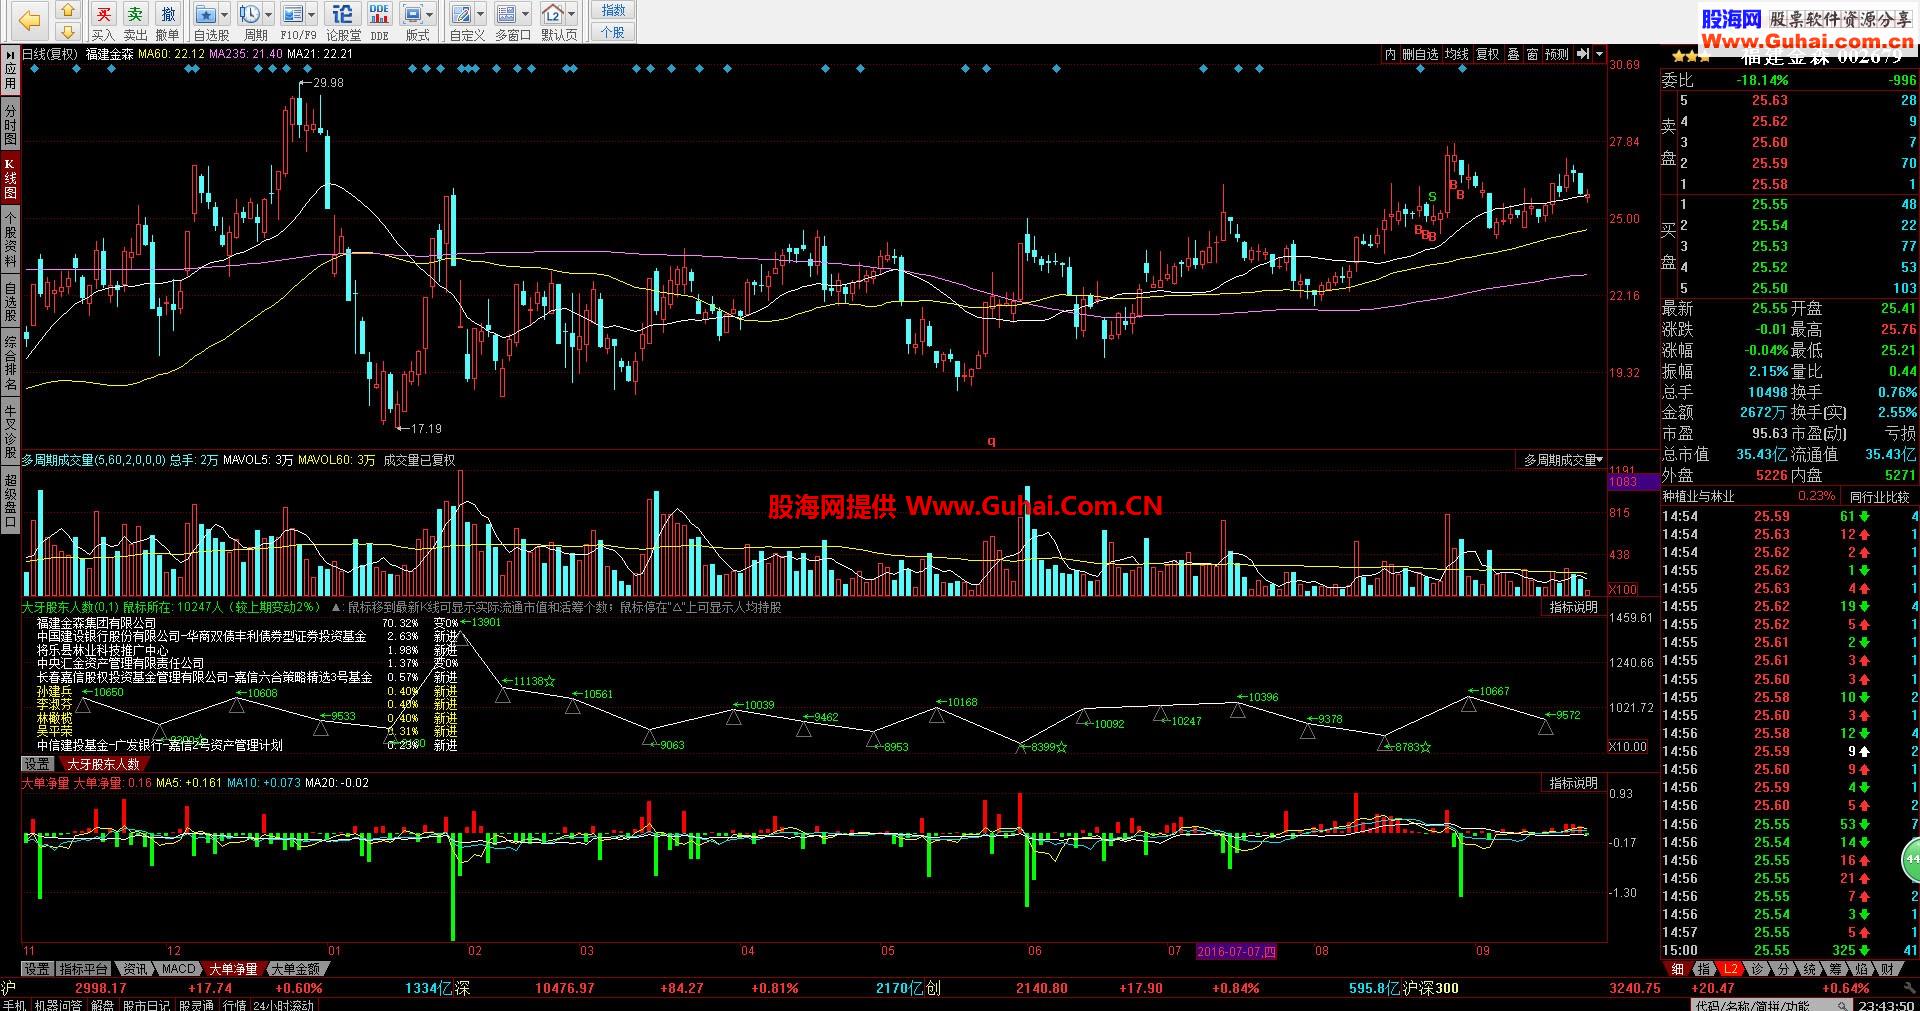The image size is (1920, 1011).
Task: Click the 设置 button left of 指标平台
Action: (x=37, y=969)
